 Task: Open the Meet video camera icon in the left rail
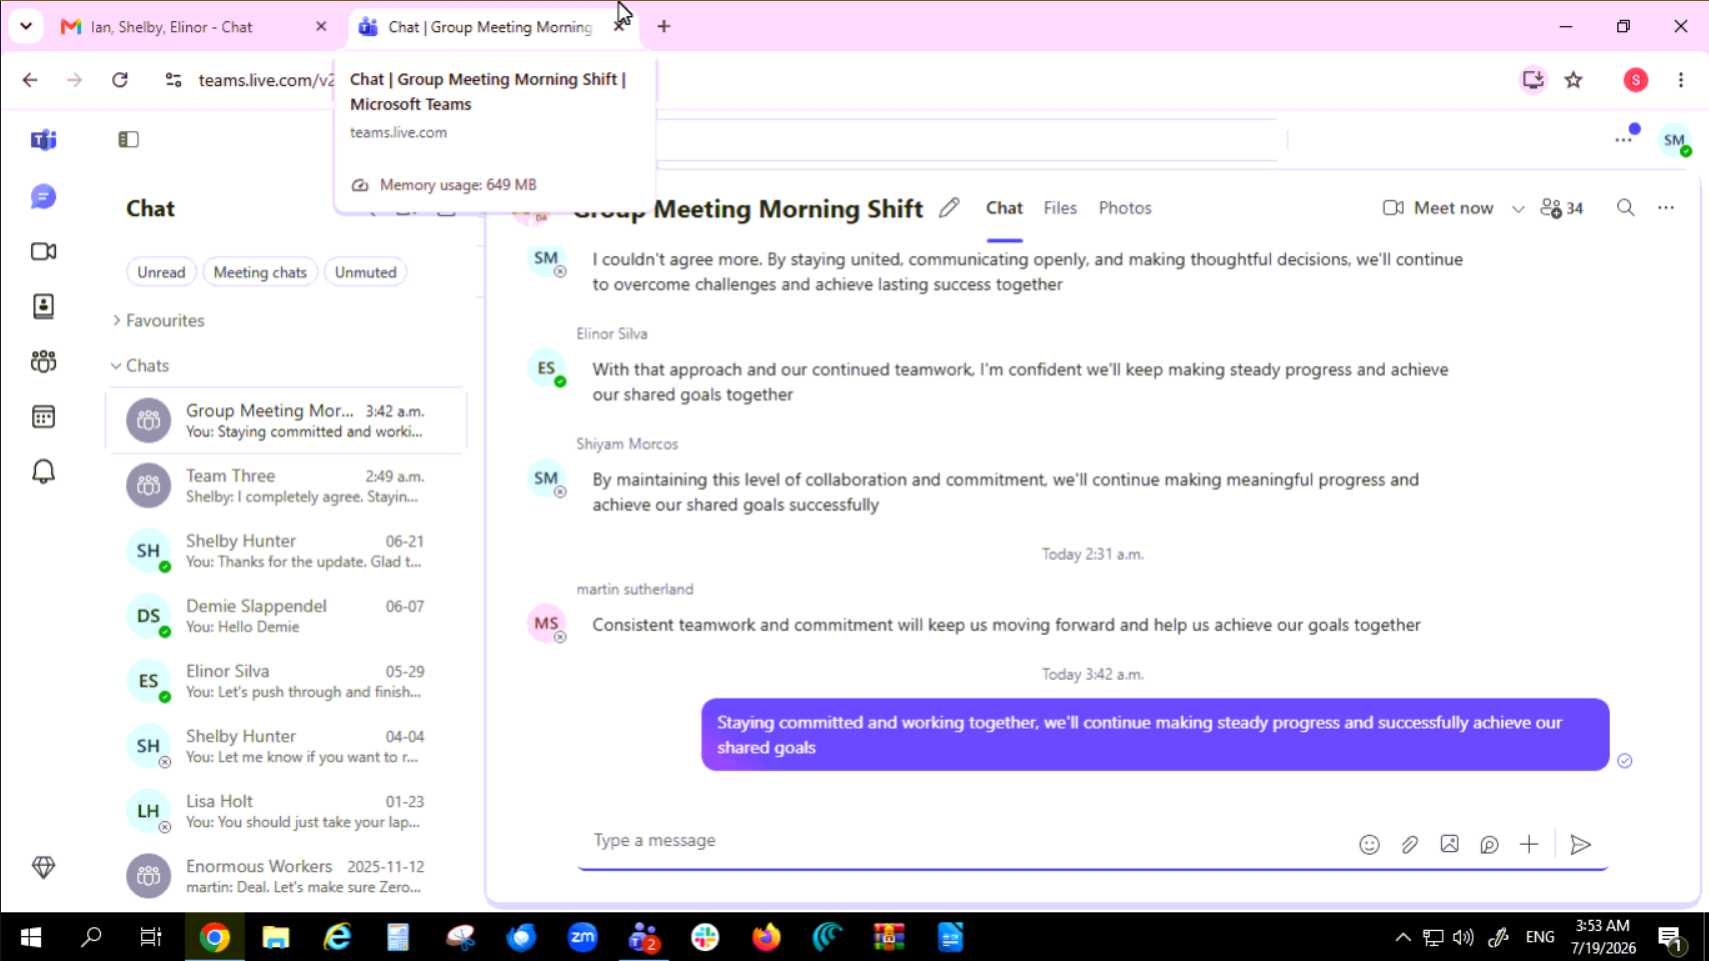(x=43, y=251)
